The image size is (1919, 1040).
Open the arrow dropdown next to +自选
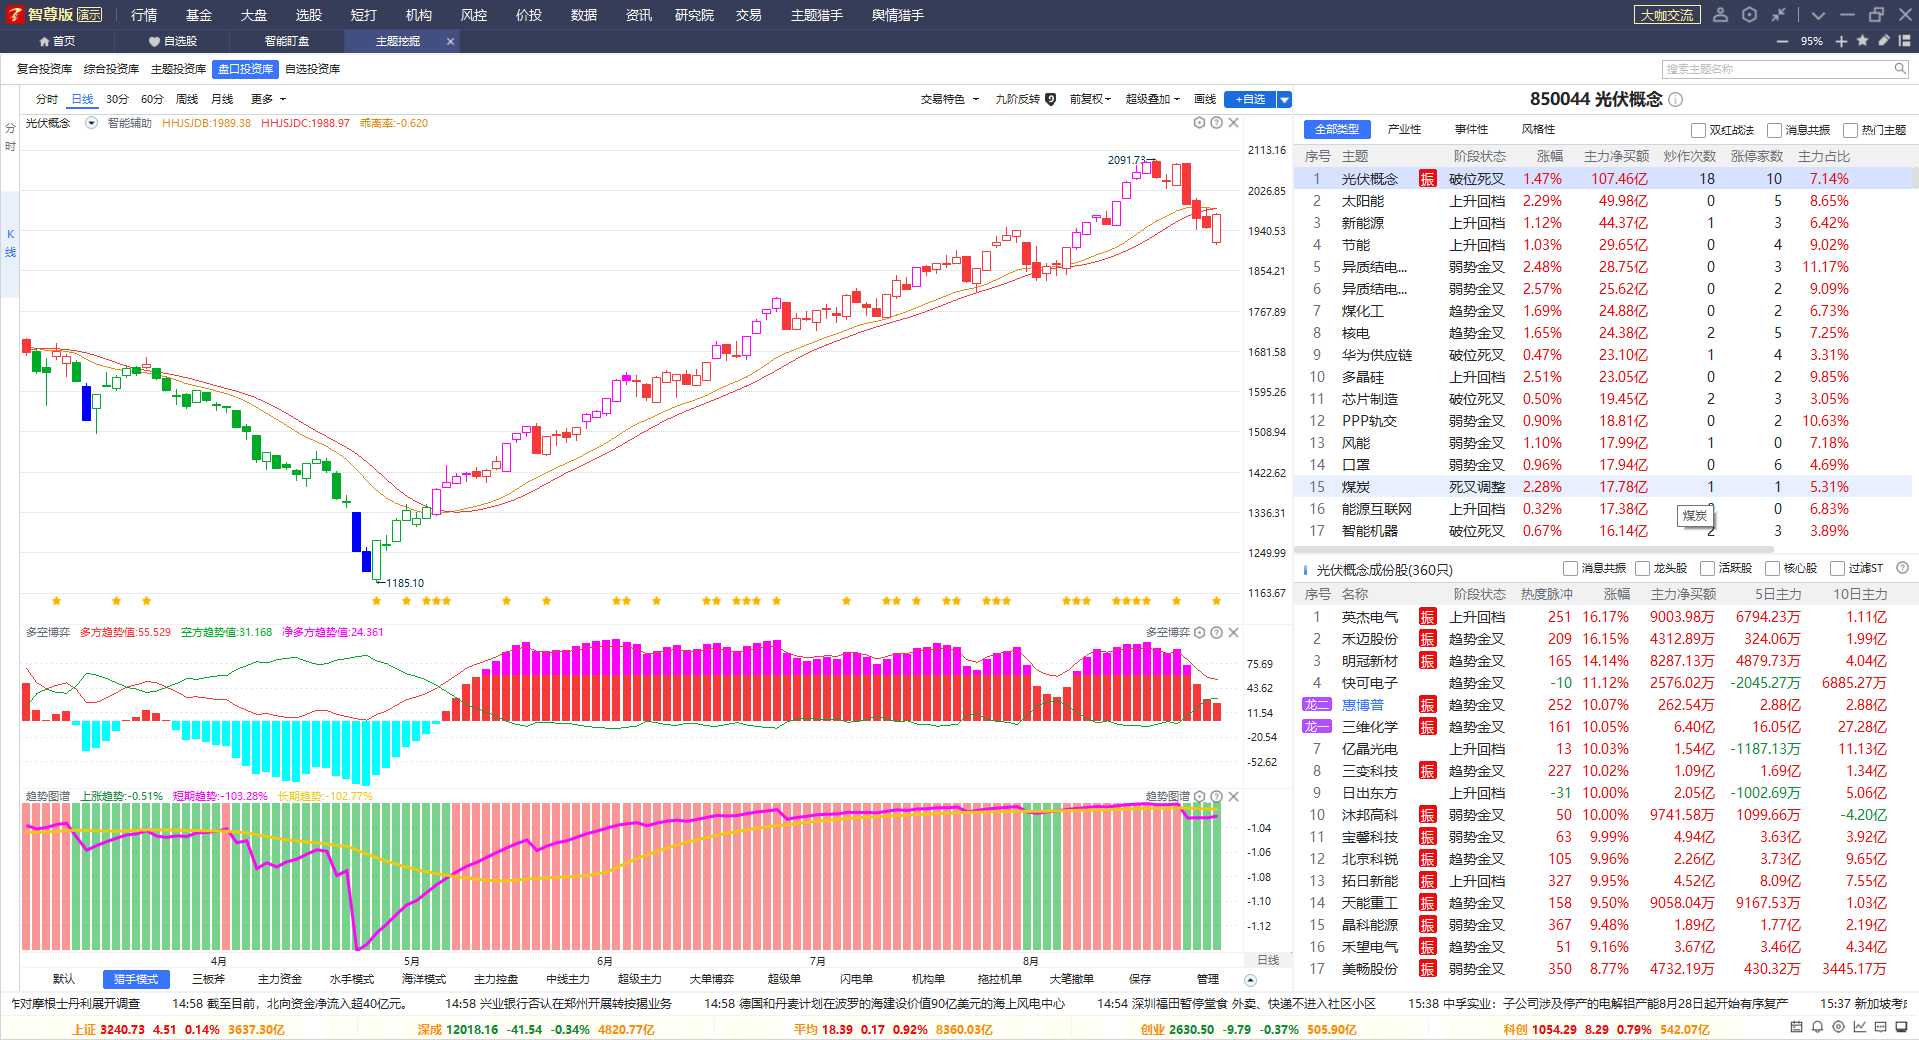coord(1285,99)
